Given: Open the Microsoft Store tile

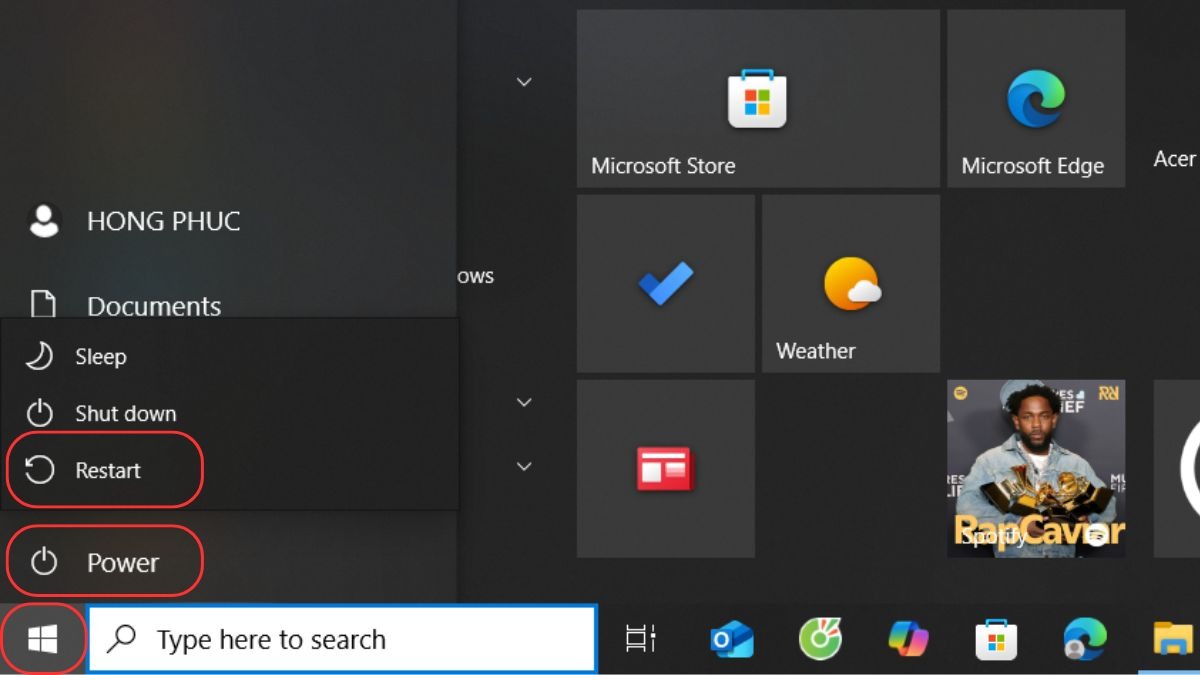Looking at the screenshot, I should click(758, 99).
